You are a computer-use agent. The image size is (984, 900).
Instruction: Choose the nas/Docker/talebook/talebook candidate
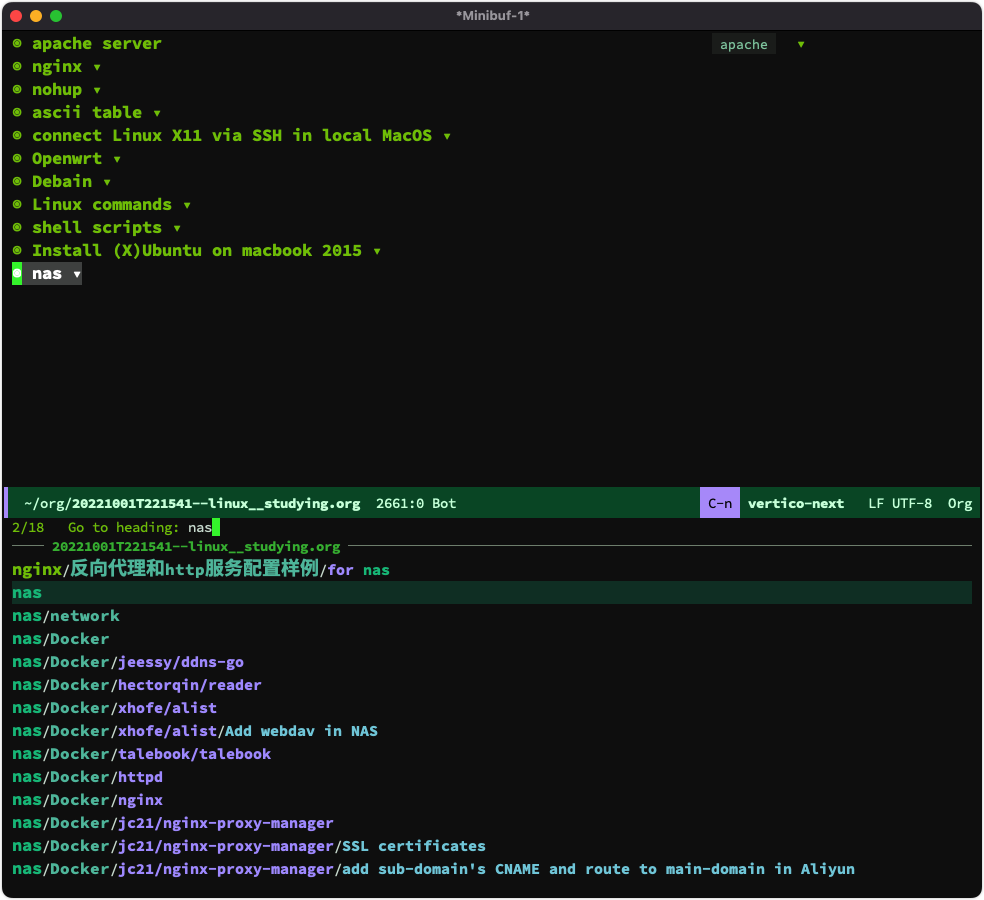tap(142, 754)
